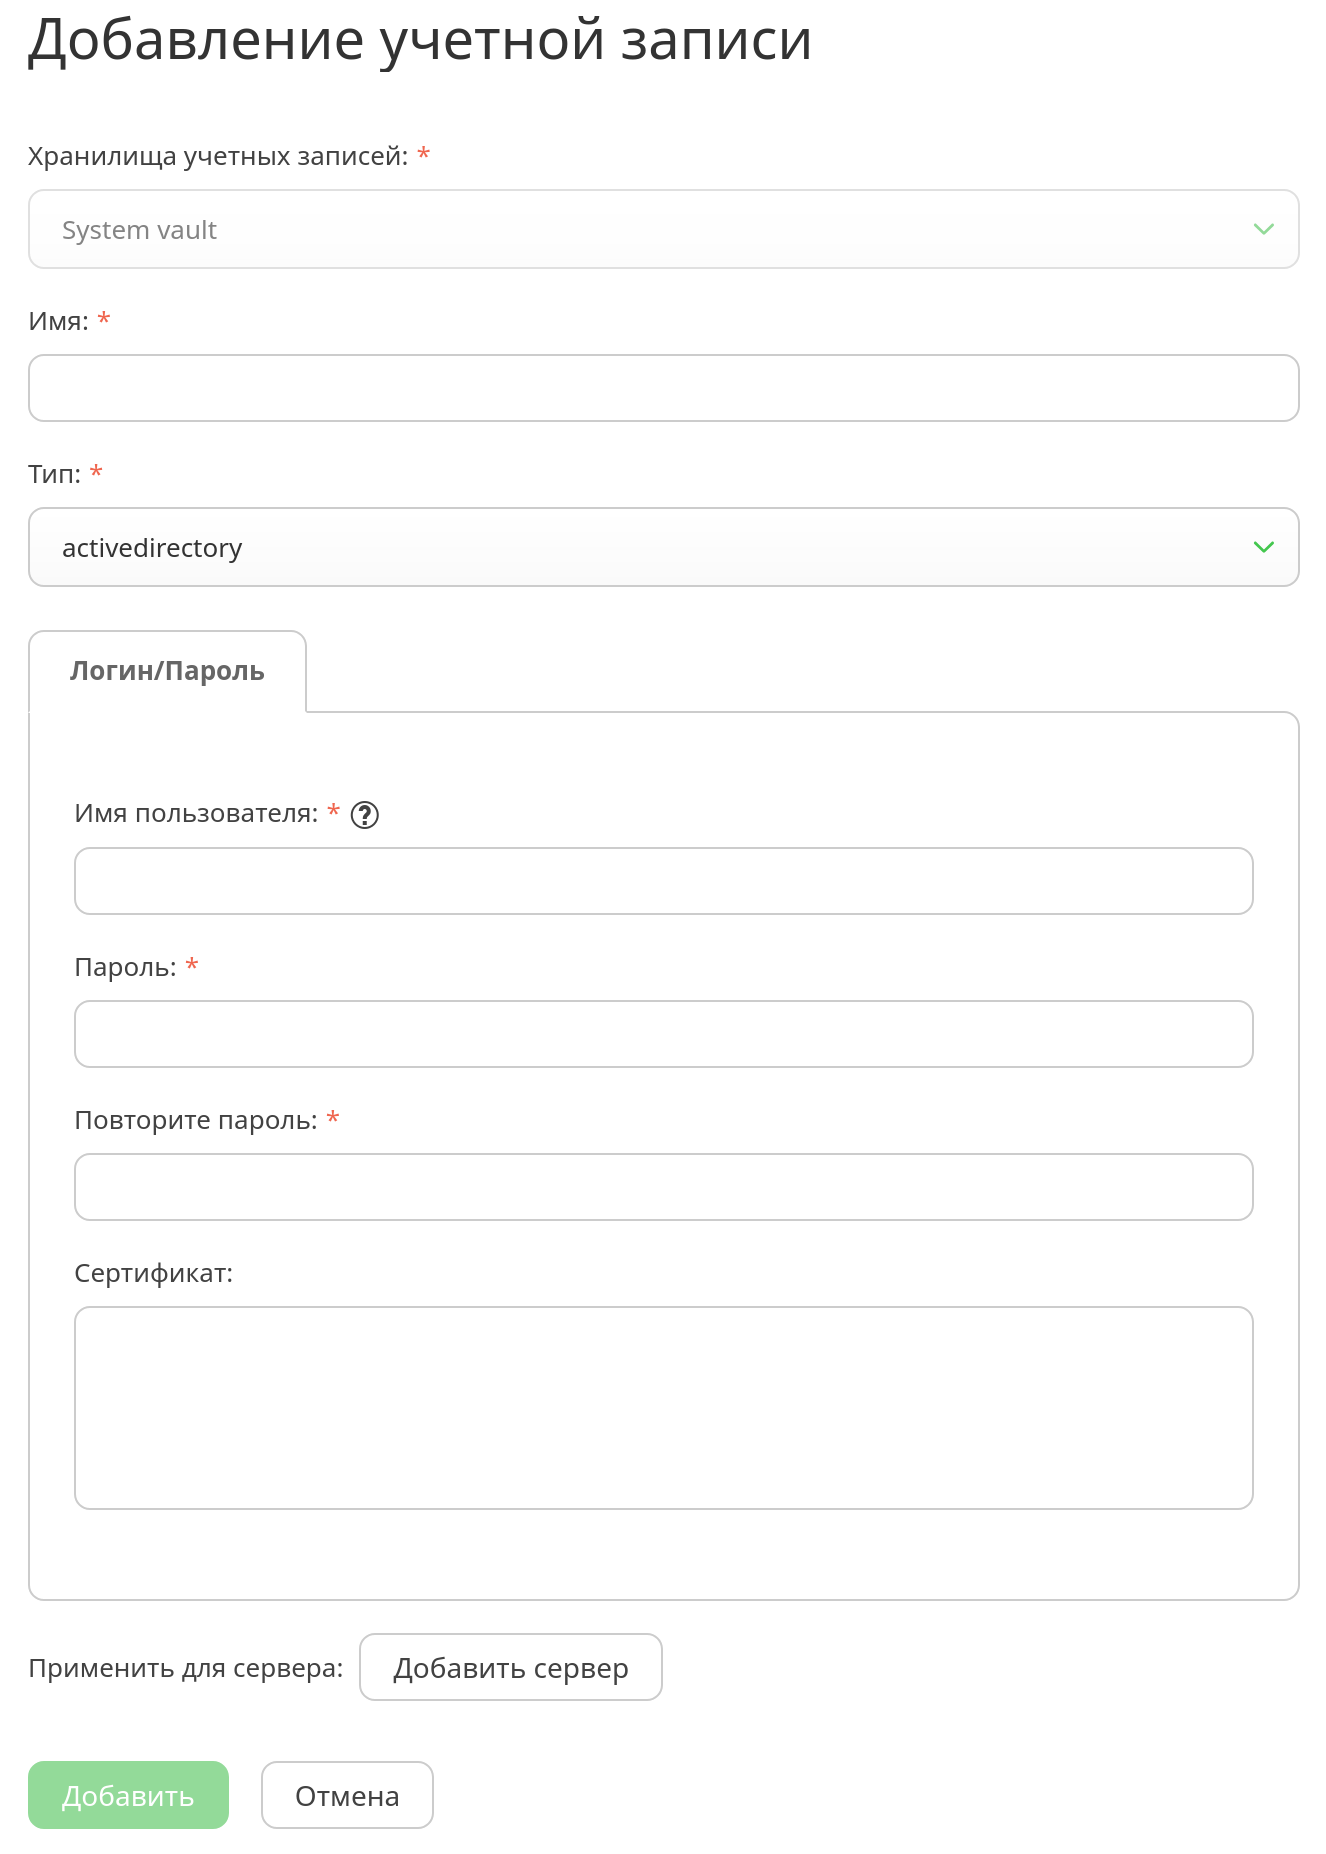Submit the form with green Добавить button
Viewport: 1326px width, 1854px height.
(128, 1795)
